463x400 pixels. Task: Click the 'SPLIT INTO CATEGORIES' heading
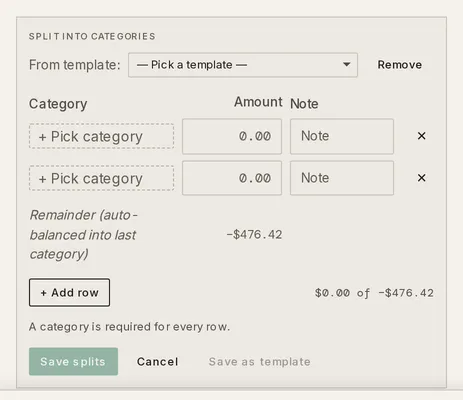[x=92, y=36]
